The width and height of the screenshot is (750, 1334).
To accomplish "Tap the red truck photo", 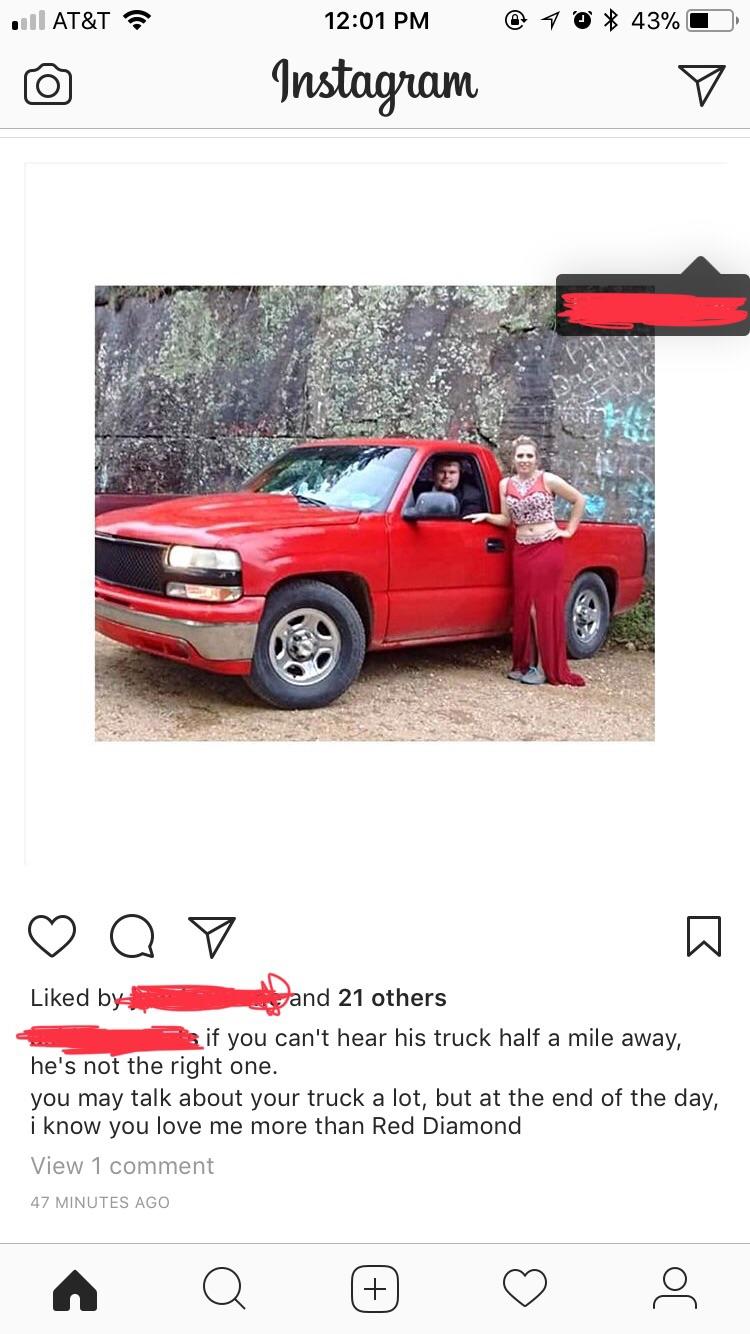I will [x=375, y=513].
